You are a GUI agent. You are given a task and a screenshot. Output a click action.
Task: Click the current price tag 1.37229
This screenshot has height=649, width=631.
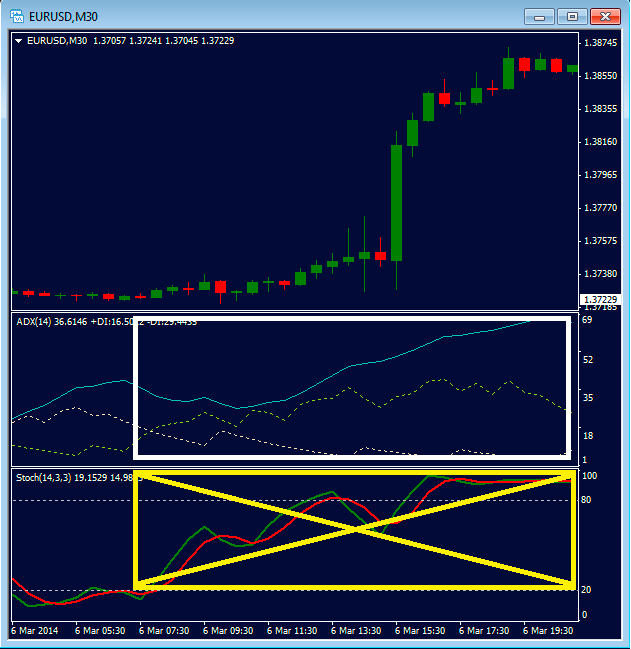(599, 300)
